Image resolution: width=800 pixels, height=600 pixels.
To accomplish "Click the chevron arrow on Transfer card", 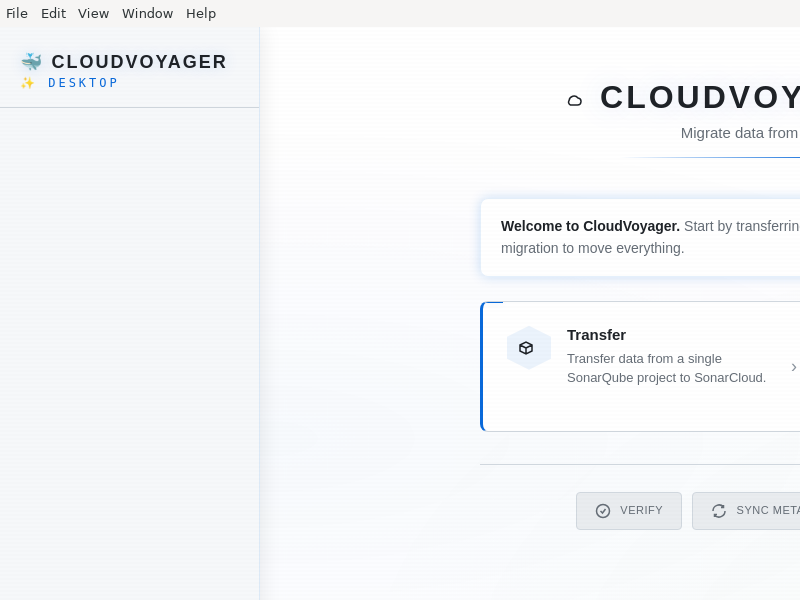I will click(x=794, y=367).
